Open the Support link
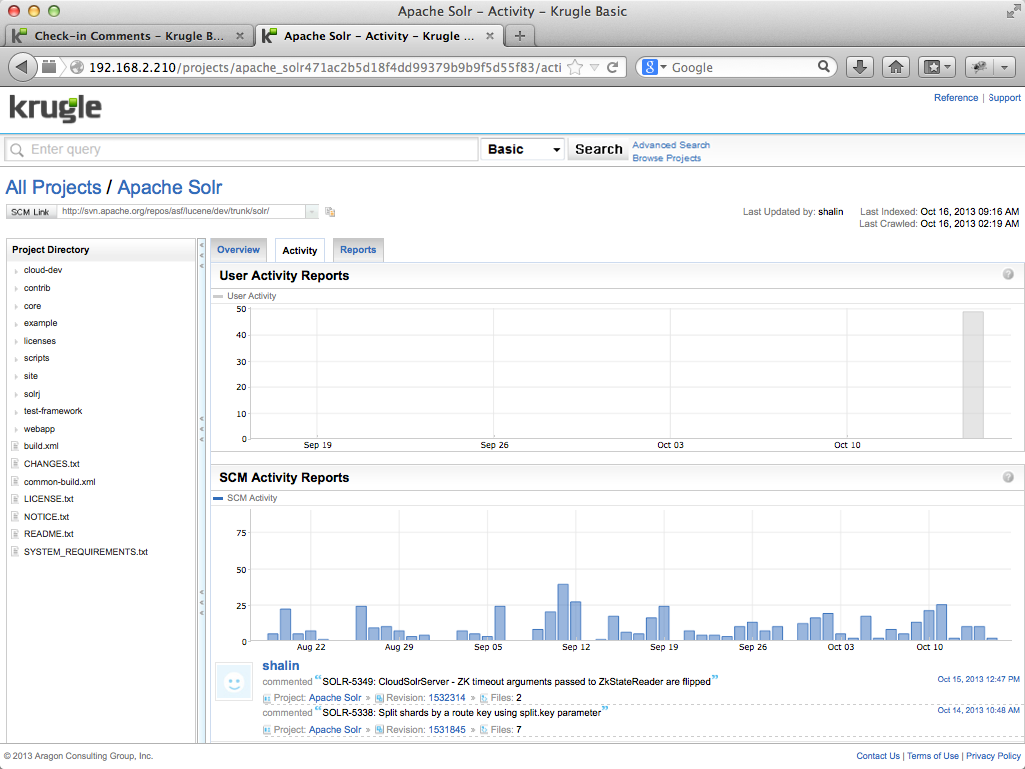Image resolution: width=1025 pixels, height=769 pixels. click(1004, 97)
